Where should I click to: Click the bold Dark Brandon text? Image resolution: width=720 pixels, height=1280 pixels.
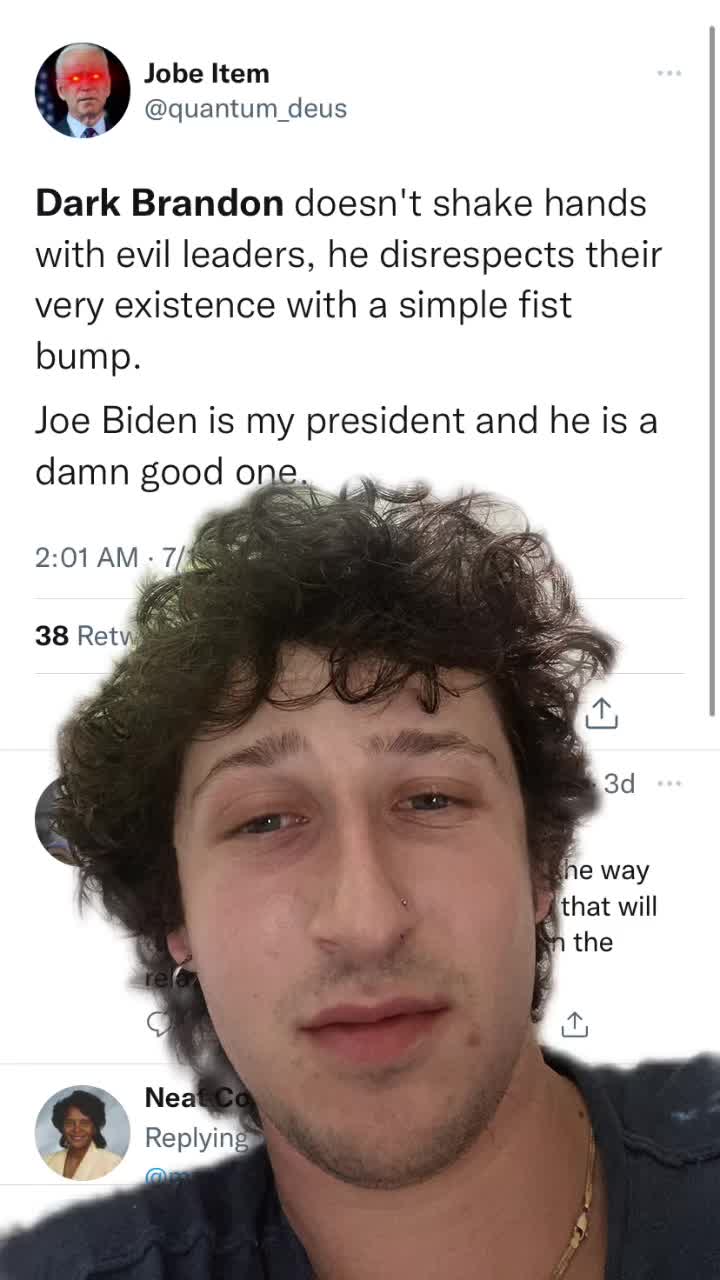[159, 203]
